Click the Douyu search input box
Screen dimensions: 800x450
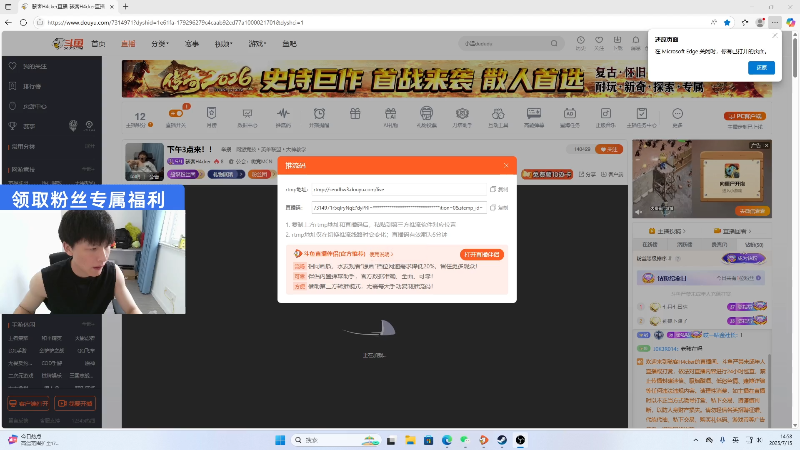click(511, 43)
